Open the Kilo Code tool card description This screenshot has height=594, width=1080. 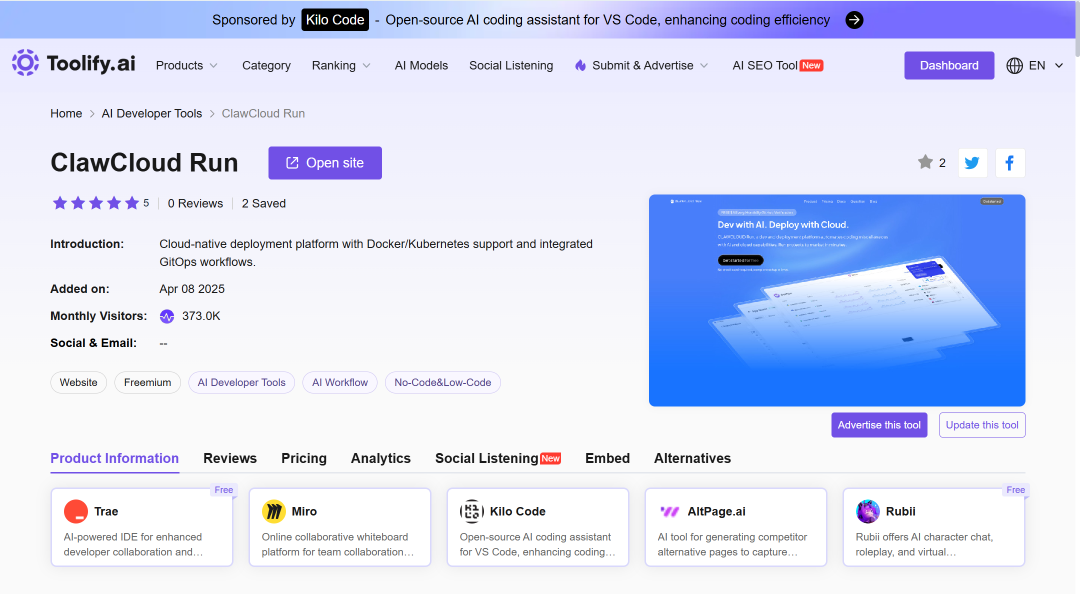click(537, 544)
